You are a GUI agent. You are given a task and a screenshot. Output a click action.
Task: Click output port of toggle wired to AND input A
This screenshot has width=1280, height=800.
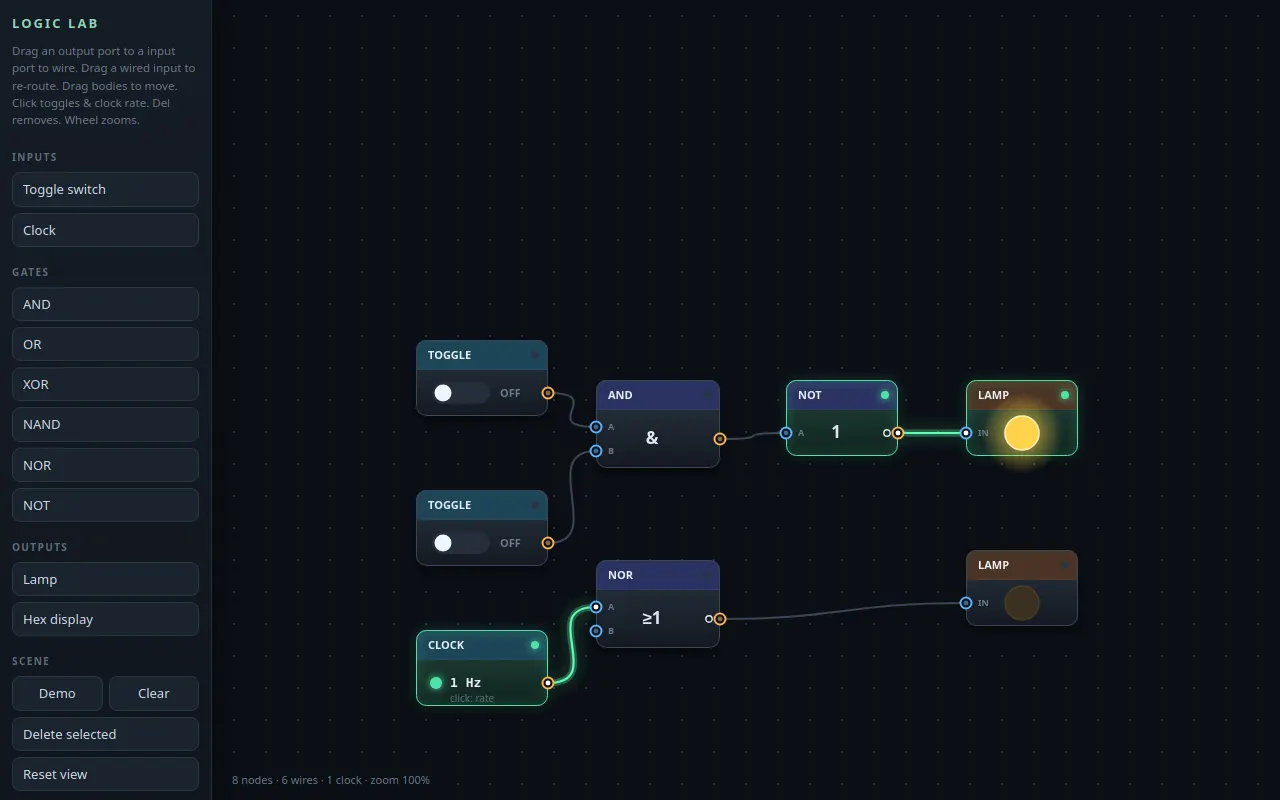click(548, 393)
